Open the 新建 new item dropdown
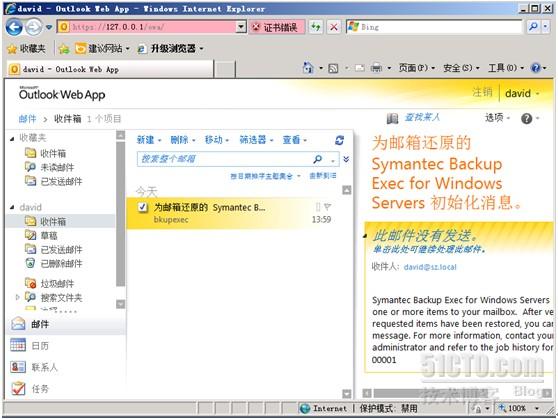The height and width of the screenshot is (419, 558). [x=149, y=140]
